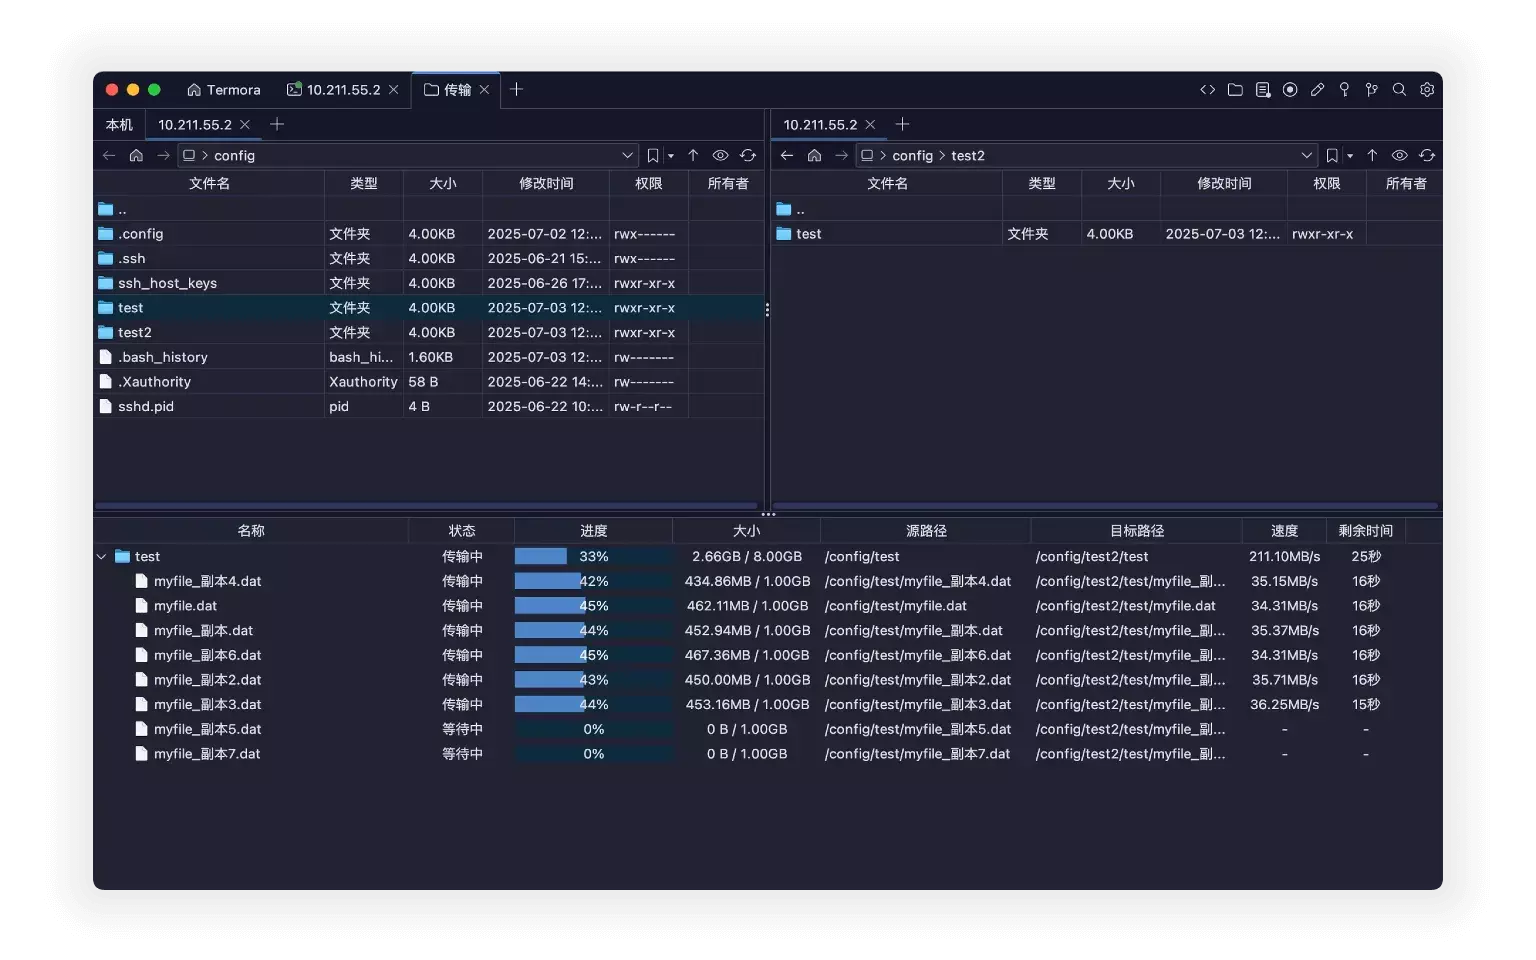The image size is (1536, 960).
Task: Open the port forwarding branch icon
Action: click(1372, 90)
